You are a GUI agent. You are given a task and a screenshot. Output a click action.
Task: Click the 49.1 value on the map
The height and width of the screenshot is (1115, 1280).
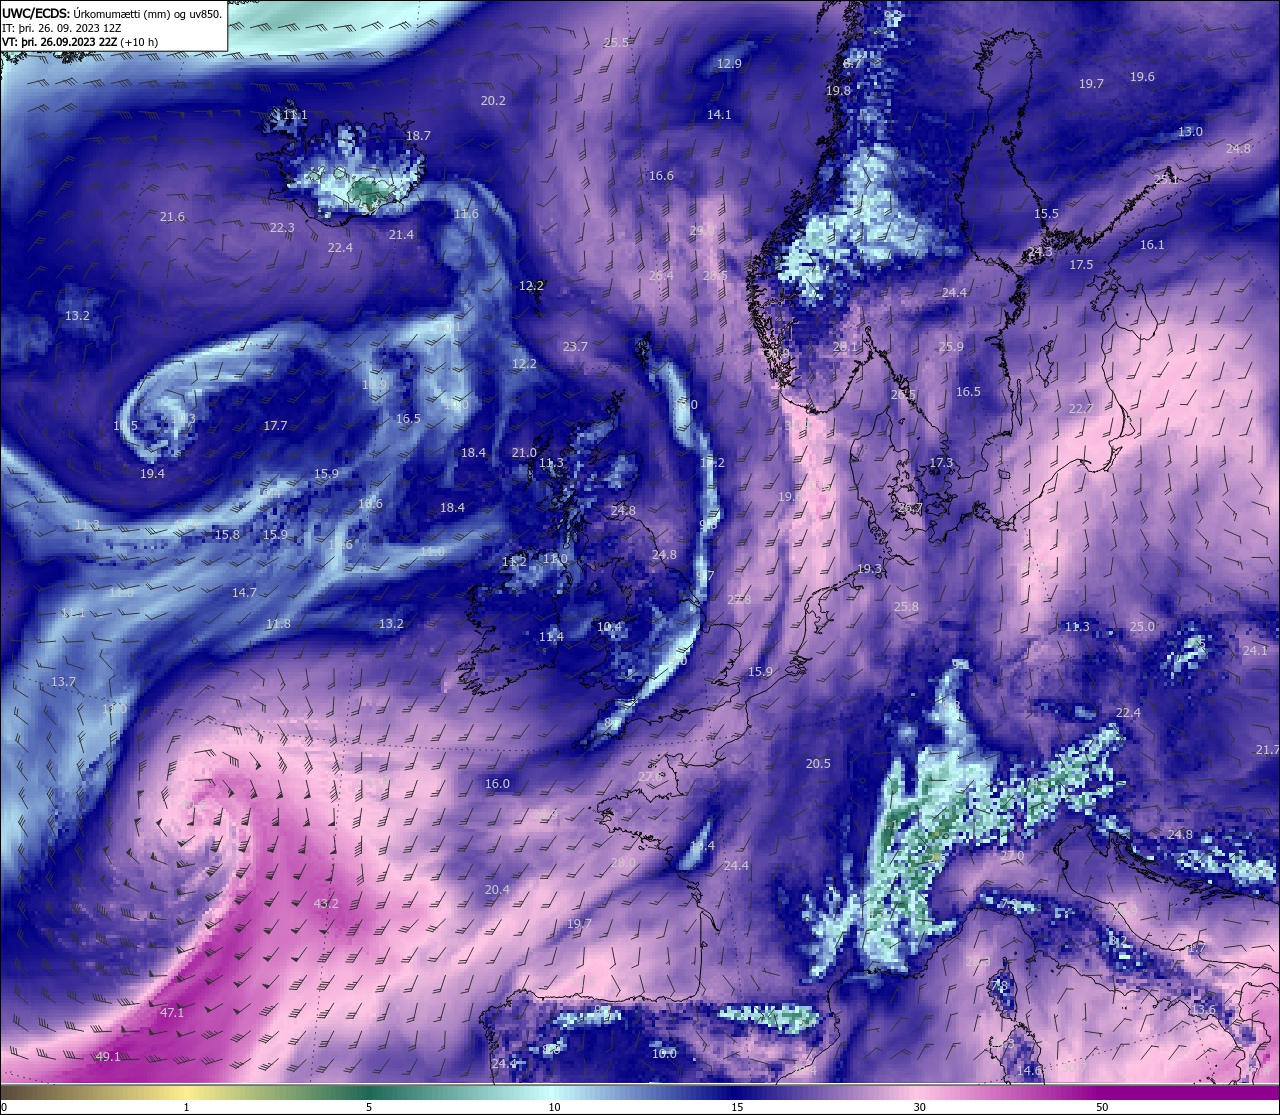coord(108,1056)
